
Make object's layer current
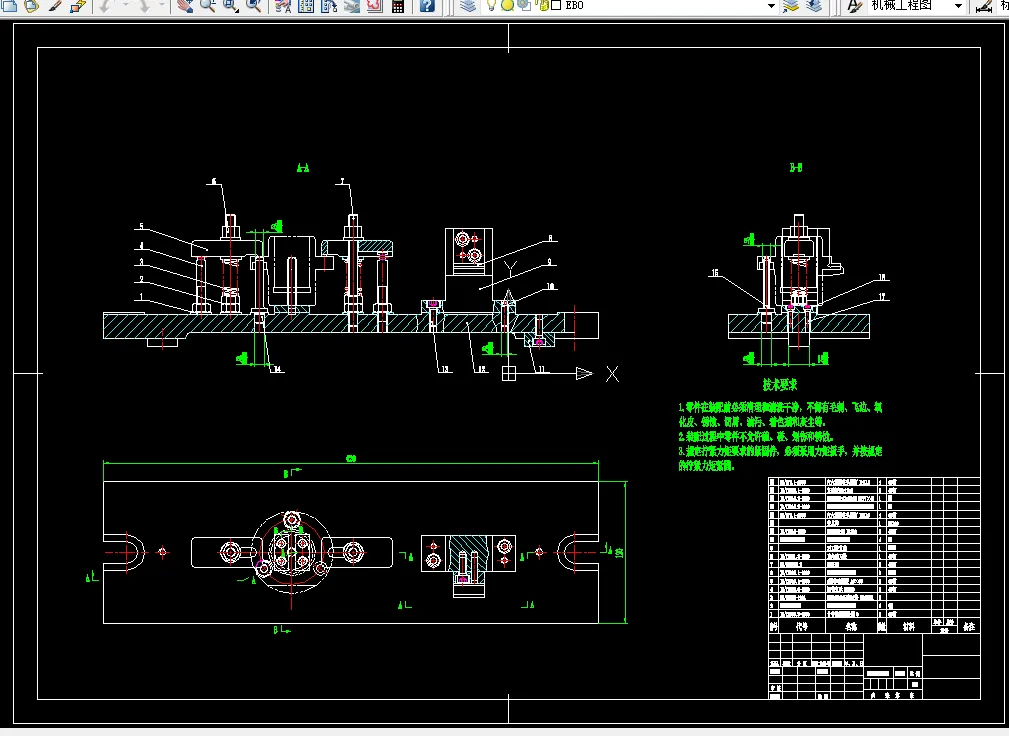791,6
